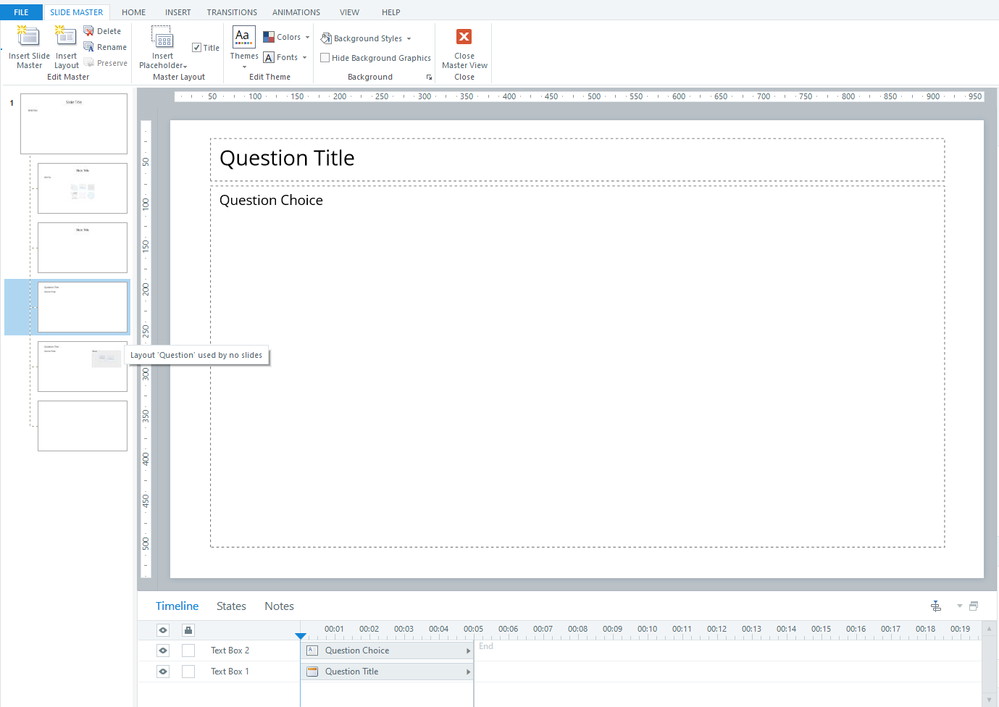Delete the selected layout

[x=102, y=31]
